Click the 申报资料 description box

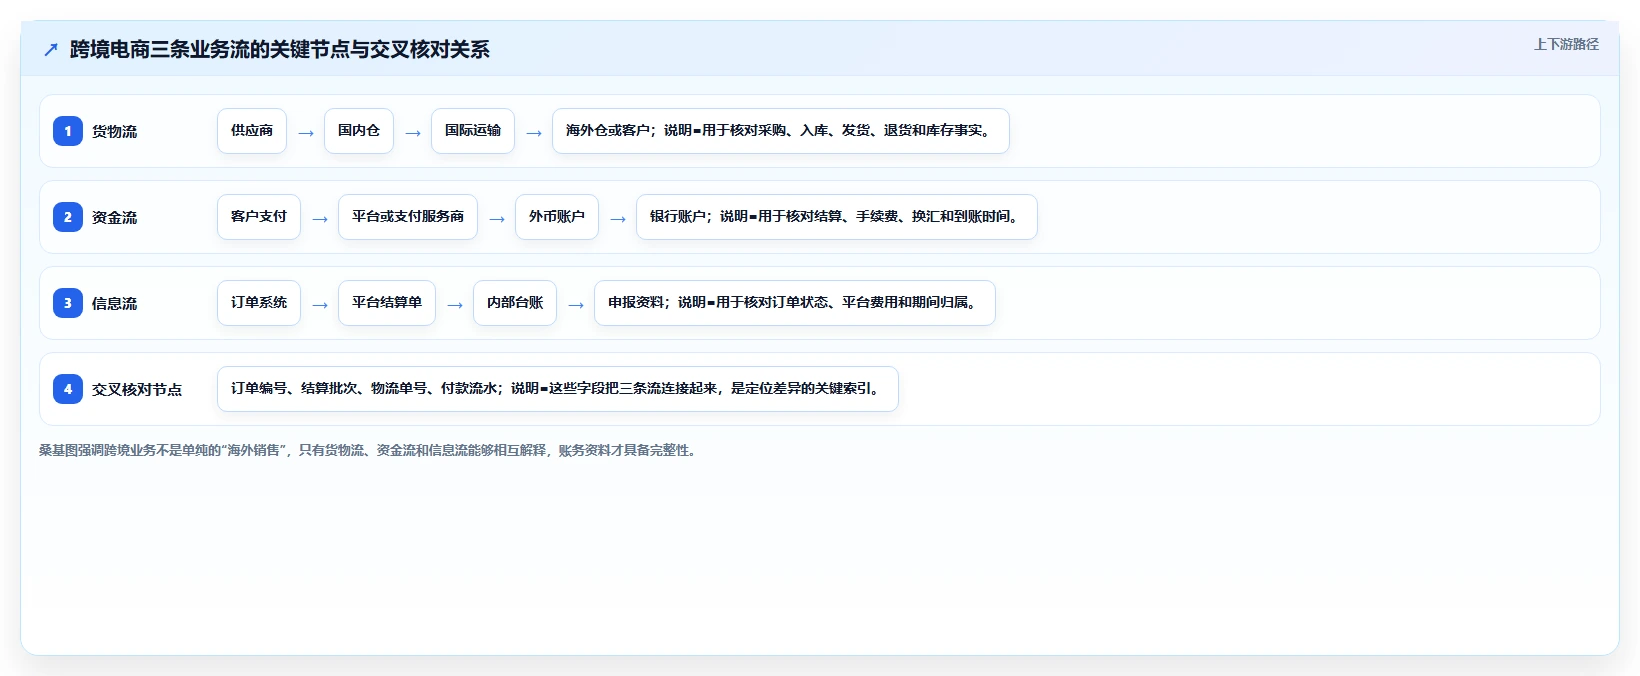point(795,303)
